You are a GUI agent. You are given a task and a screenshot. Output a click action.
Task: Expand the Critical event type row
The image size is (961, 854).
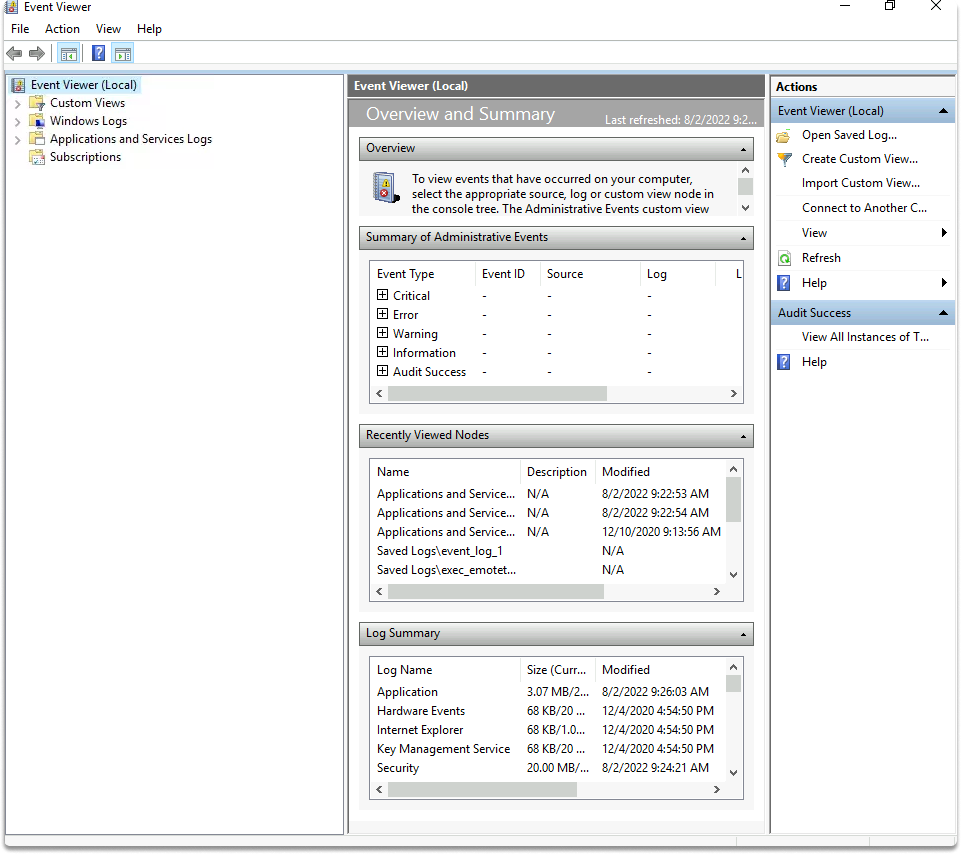tap(382, 295)
